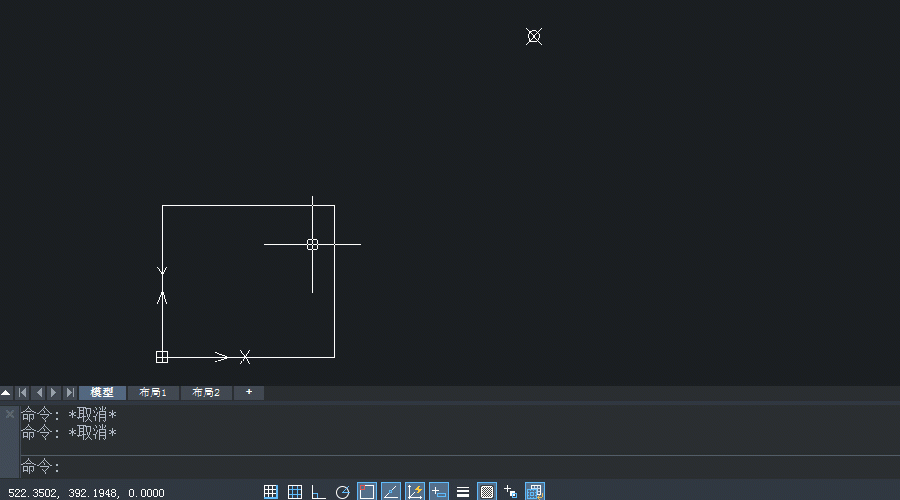Click the object snap icon
Image resolution: width=900 pixels, height=500 pixels.
(x=367, y=491)
